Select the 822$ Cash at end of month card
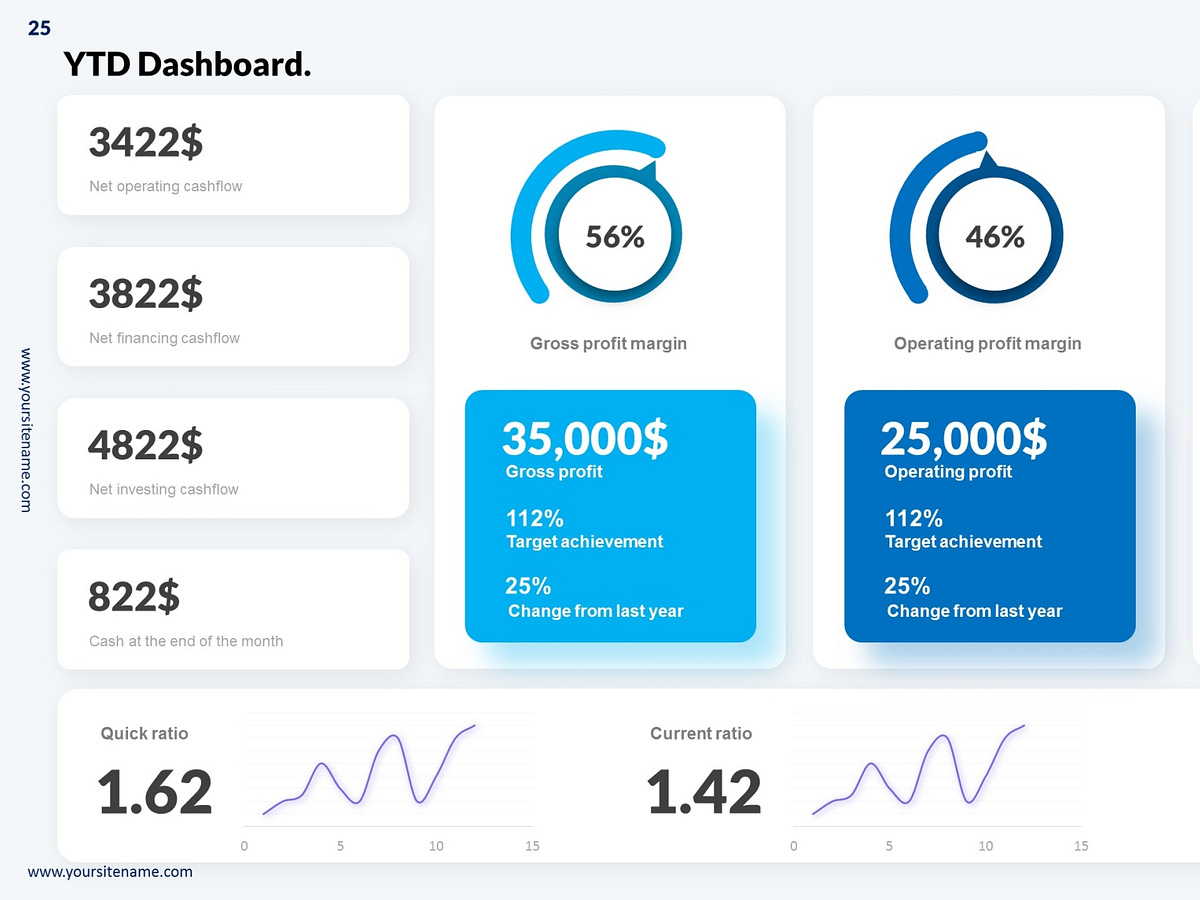 [233, 610]
